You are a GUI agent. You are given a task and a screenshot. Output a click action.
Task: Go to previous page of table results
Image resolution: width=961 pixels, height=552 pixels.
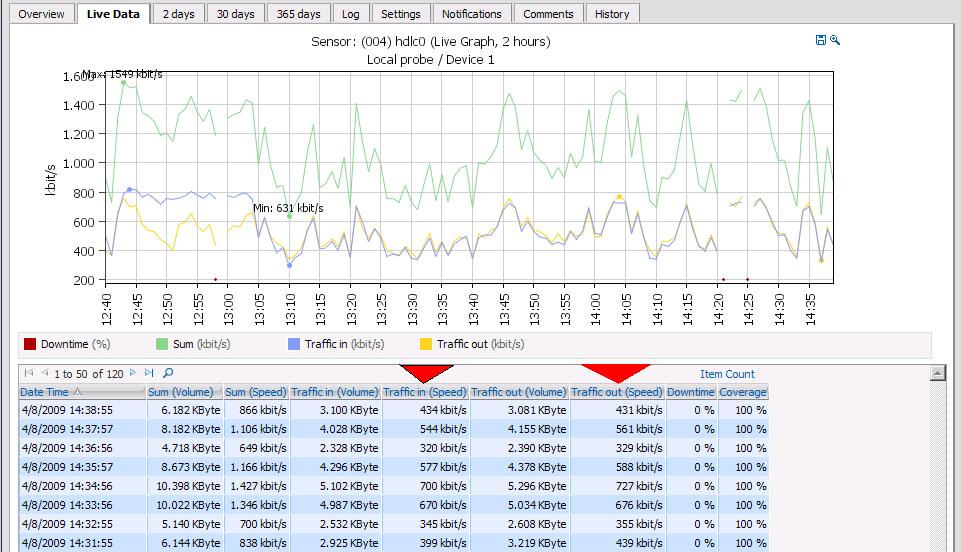tap(44, 374)
